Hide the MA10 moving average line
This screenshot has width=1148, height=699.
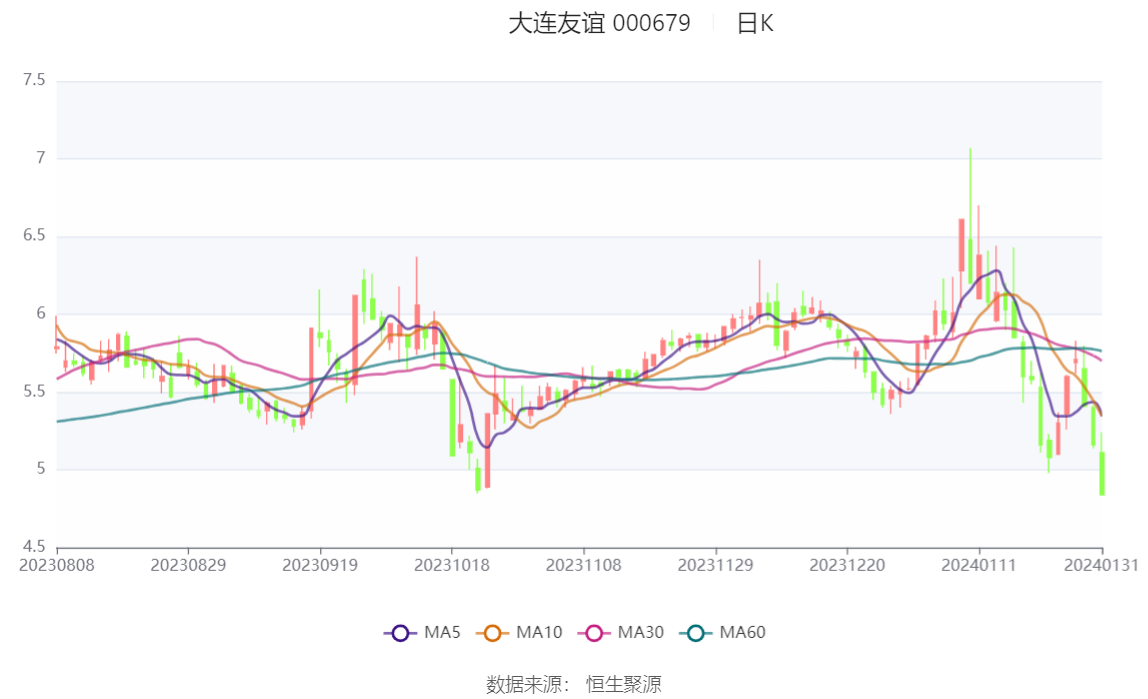[x=519, y=632]
